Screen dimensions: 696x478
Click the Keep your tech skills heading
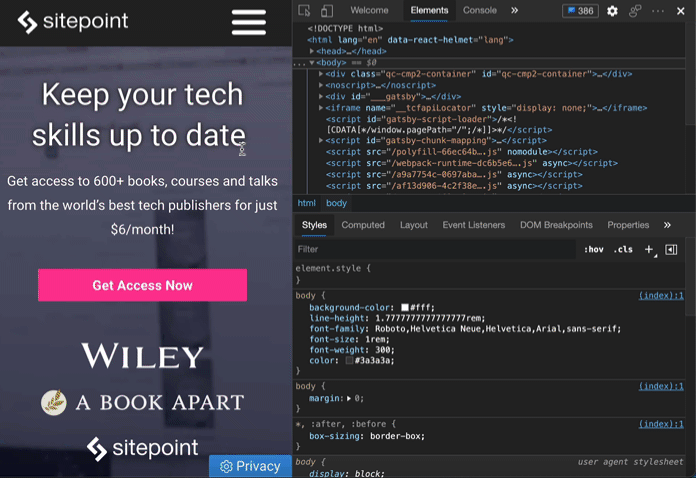click(139, 115)
